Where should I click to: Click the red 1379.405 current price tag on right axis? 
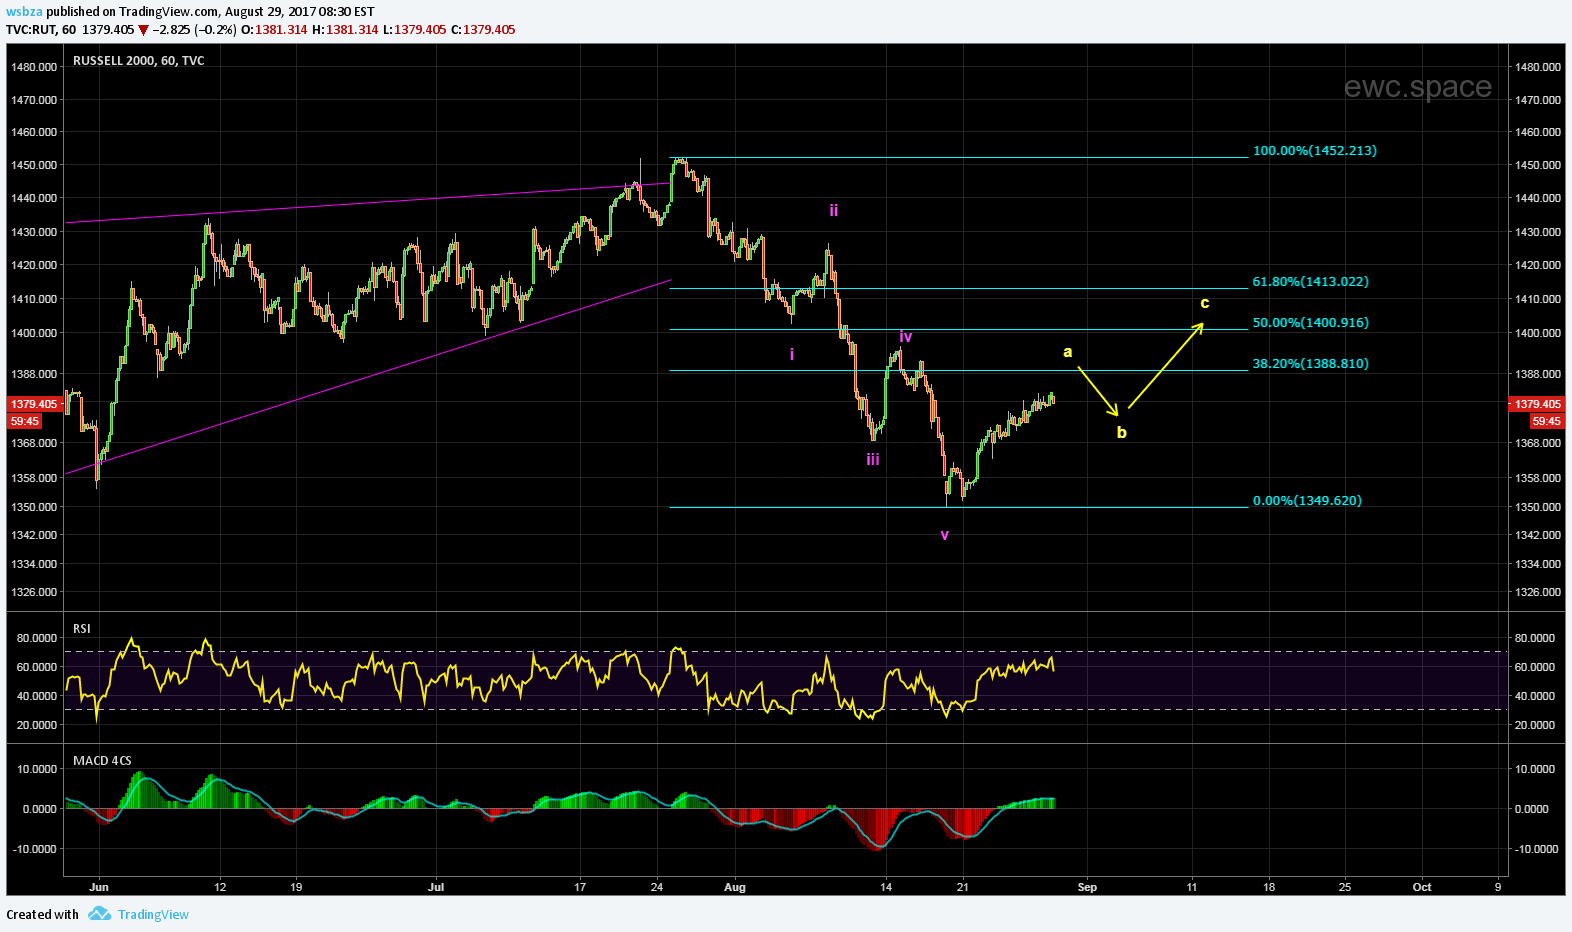pos(1537,404)
